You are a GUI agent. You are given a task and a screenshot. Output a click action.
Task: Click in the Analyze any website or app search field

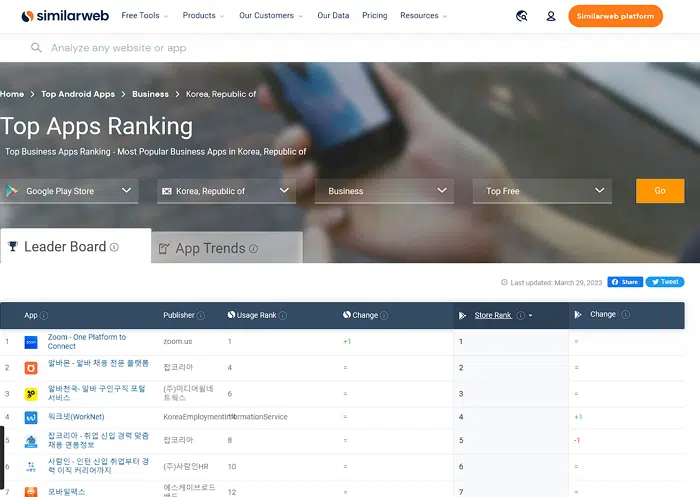tap(350, 48)
